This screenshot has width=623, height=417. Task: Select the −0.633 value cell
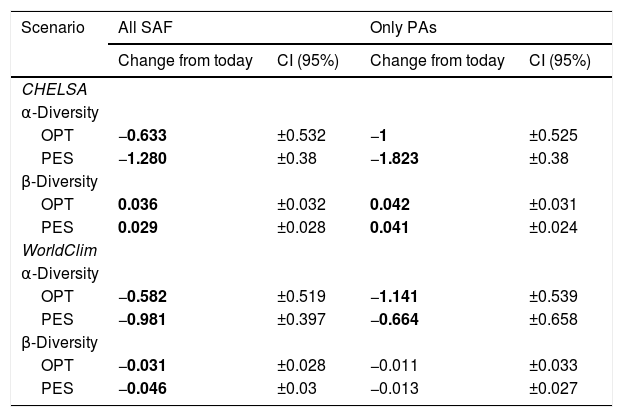(144, 135)
